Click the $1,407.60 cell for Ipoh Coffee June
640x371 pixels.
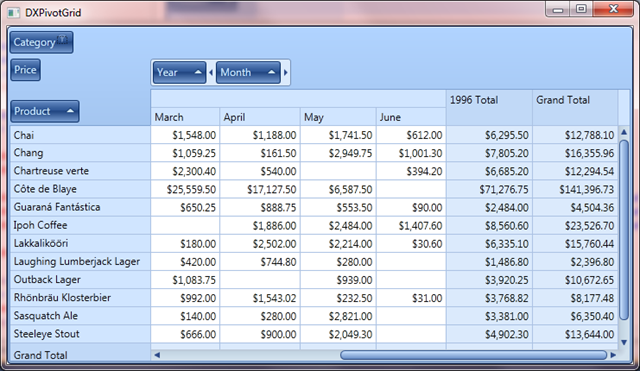(411, 225)
